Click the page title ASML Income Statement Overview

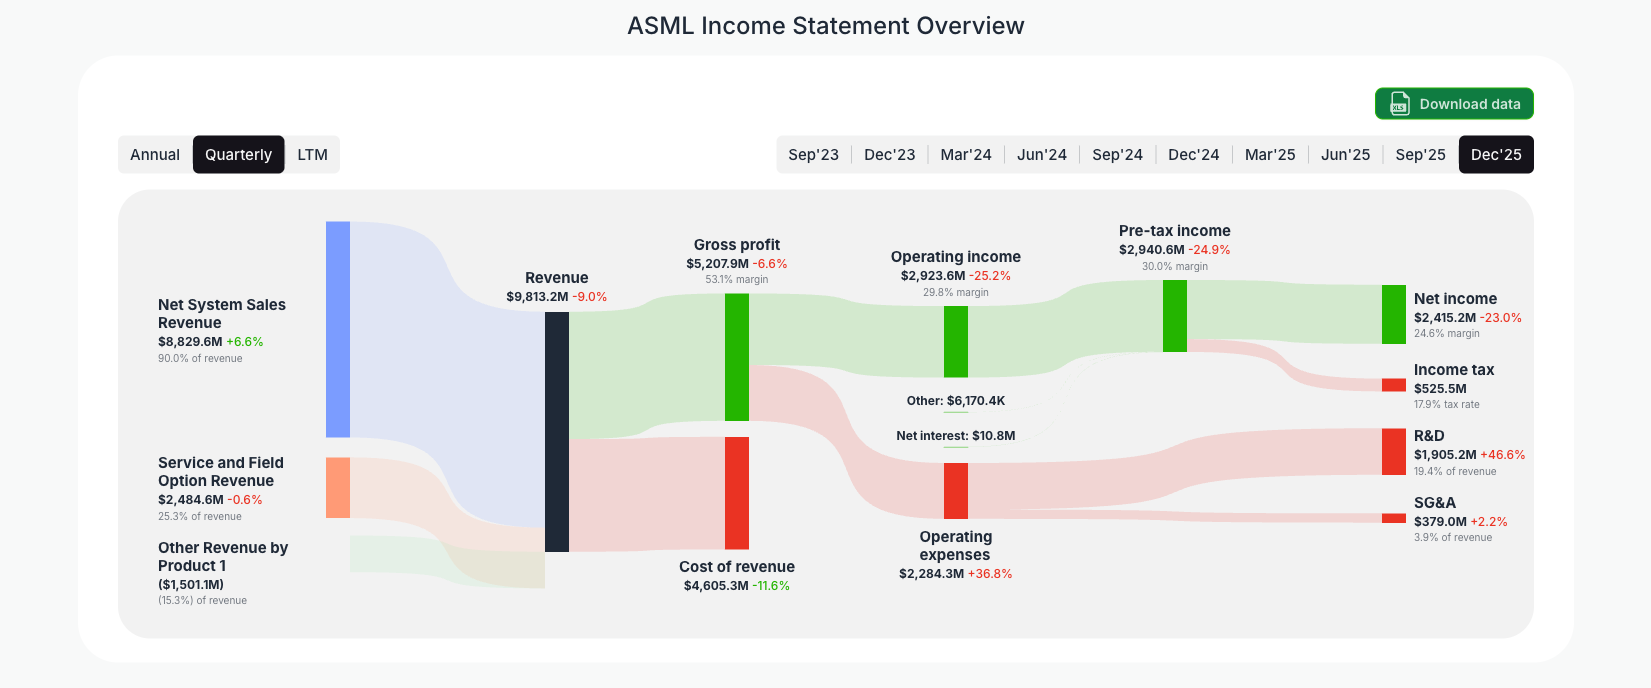click(826, 26)
